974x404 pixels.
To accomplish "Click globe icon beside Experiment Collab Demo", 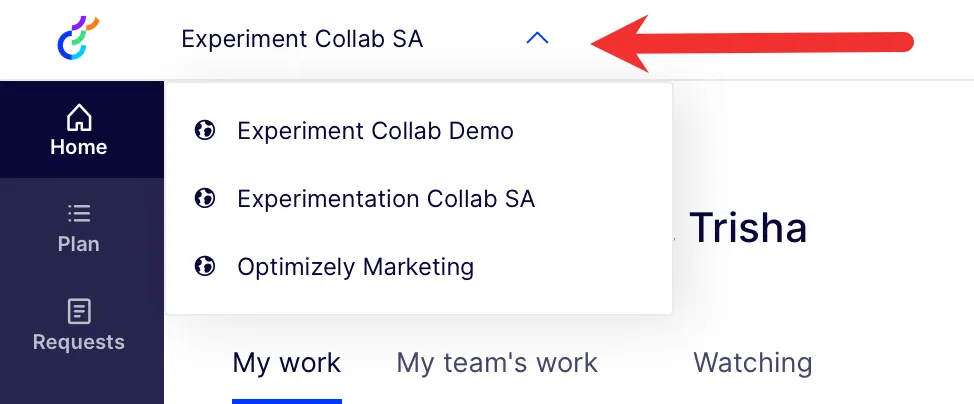I will pyautogui.click(x=204, y=131).
